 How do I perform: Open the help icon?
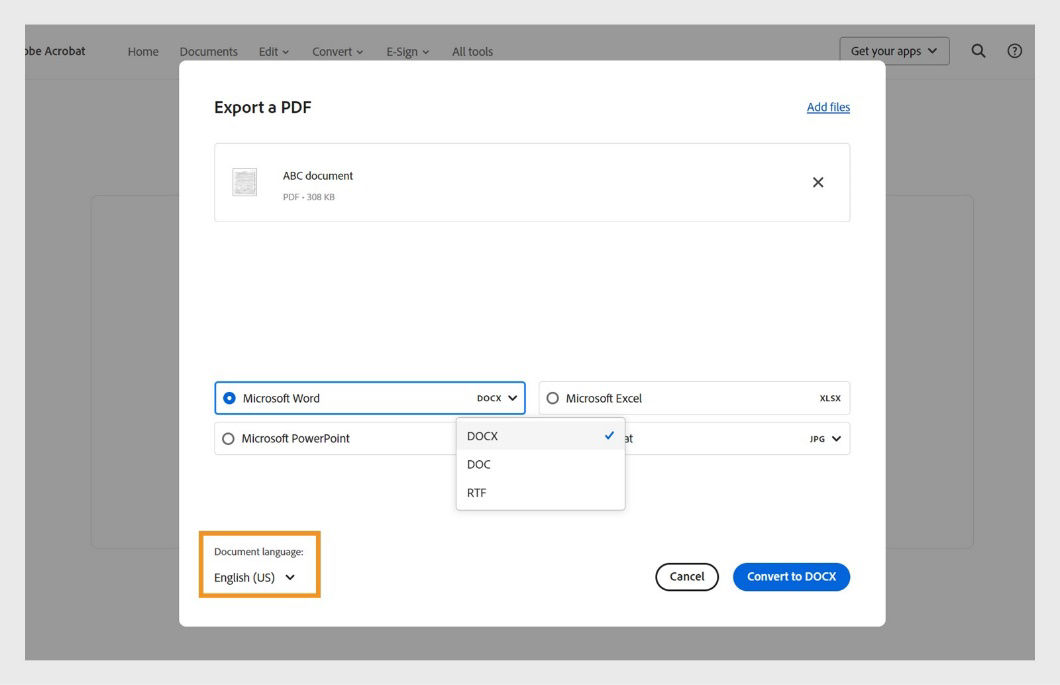(1014, 51)
